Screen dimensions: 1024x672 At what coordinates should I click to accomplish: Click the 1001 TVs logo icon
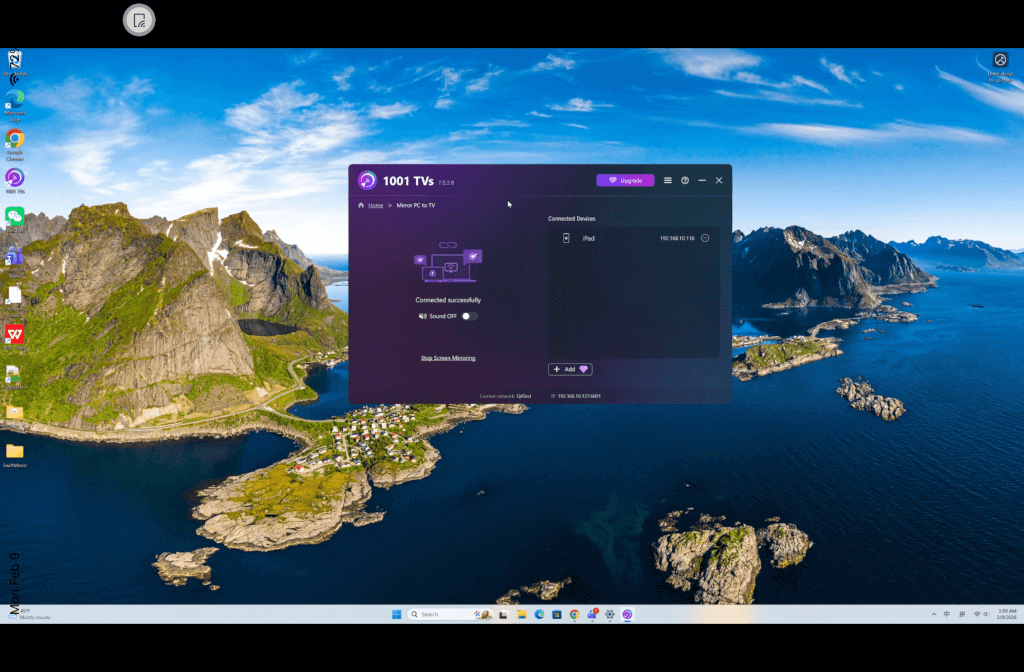coord(367,181)
